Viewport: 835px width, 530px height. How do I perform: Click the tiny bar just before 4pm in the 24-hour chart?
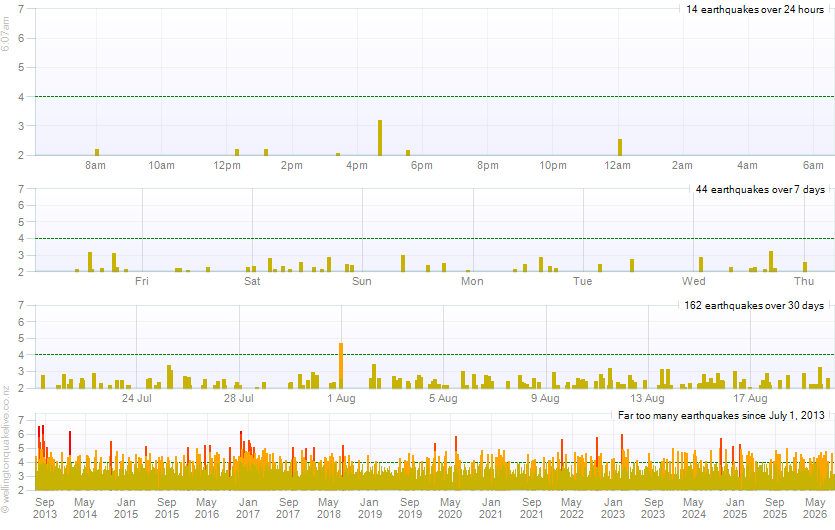click(x=338, y=154)
